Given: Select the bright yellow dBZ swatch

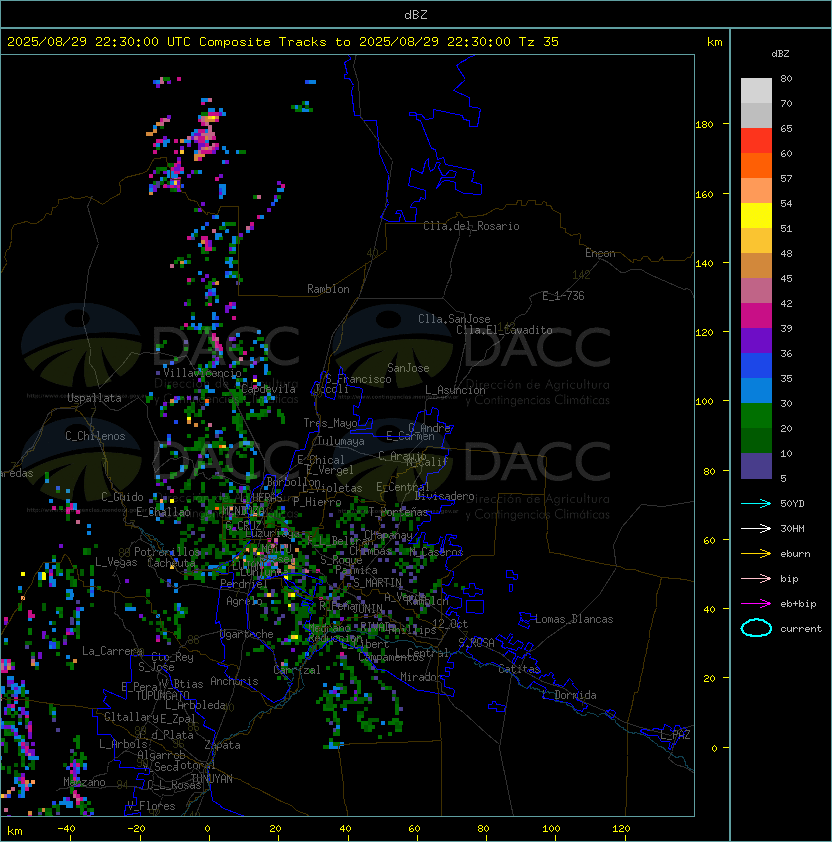Looking at the screenshot, I should pos(756,216).
